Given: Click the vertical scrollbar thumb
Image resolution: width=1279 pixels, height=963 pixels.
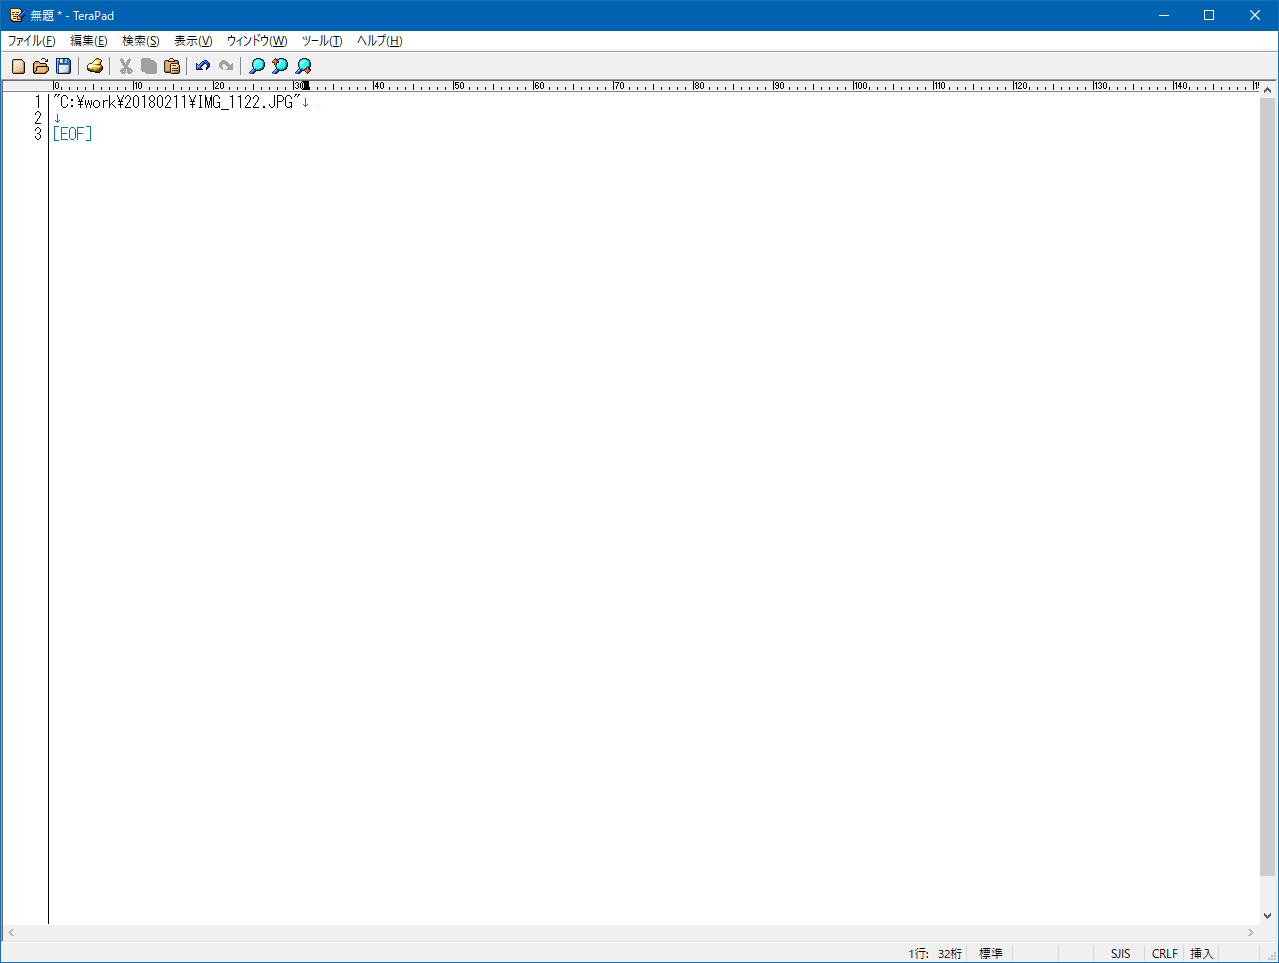Looking at the screenshot, I should pyautogui.click(x=1268, y=486).
